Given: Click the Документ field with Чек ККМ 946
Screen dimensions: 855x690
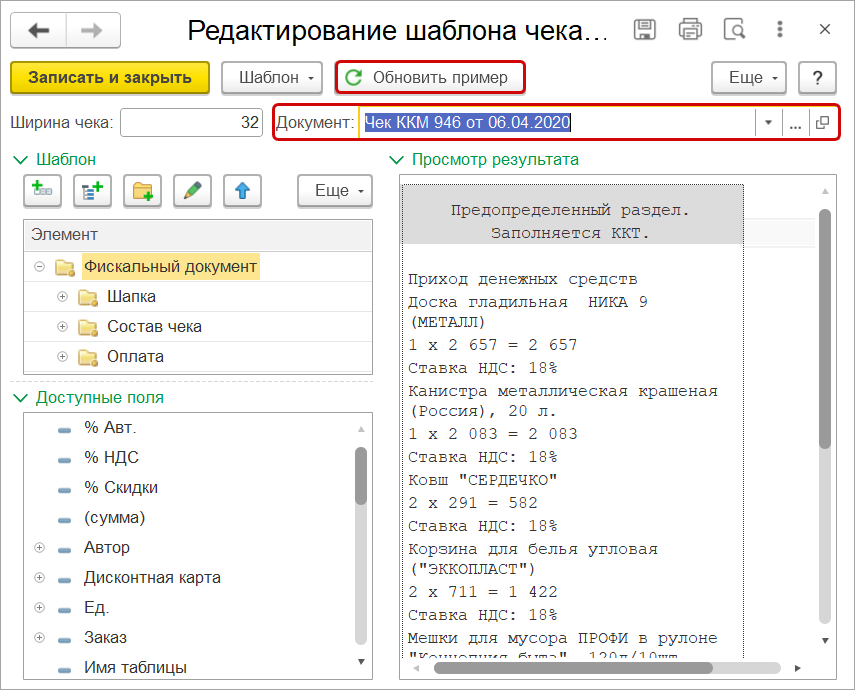Looking at the screenshot, I should coord(556,122).
